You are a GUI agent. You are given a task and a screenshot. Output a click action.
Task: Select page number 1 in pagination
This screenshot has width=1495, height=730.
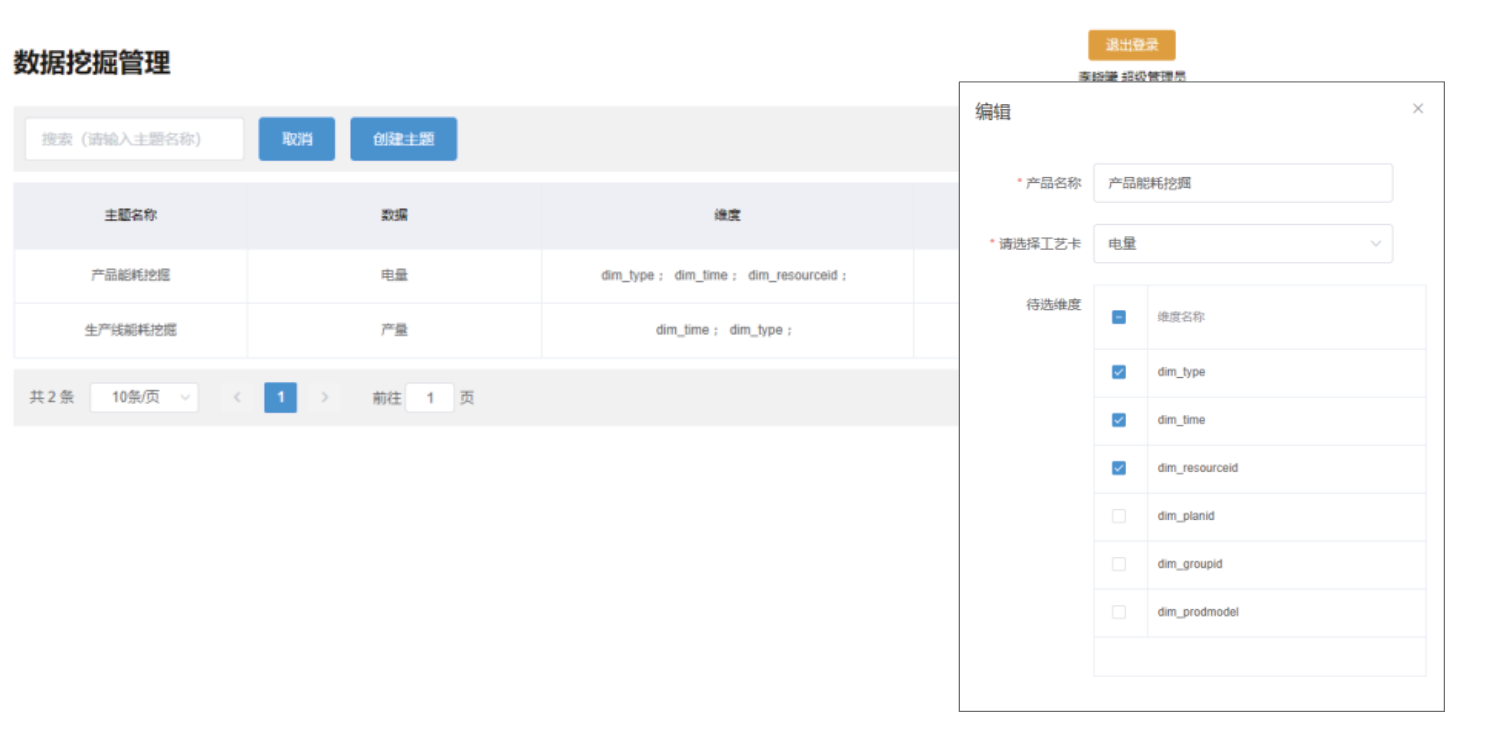280,397
